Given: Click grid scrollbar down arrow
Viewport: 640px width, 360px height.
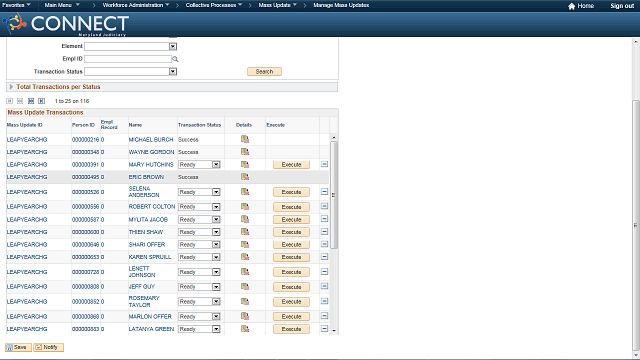Looking at the screenshot, I should point(334,331).
